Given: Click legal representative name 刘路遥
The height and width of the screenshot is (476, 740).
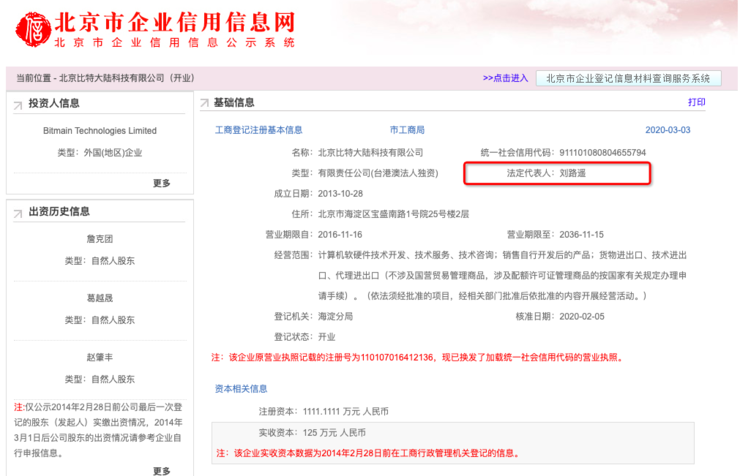Looking at the screenshot, I should click(x=572, y=173).
